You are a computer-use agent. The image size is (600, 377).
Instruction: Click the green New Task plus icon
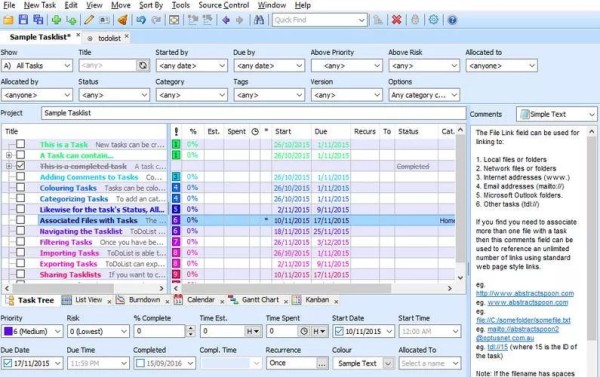tap(56, 20)
